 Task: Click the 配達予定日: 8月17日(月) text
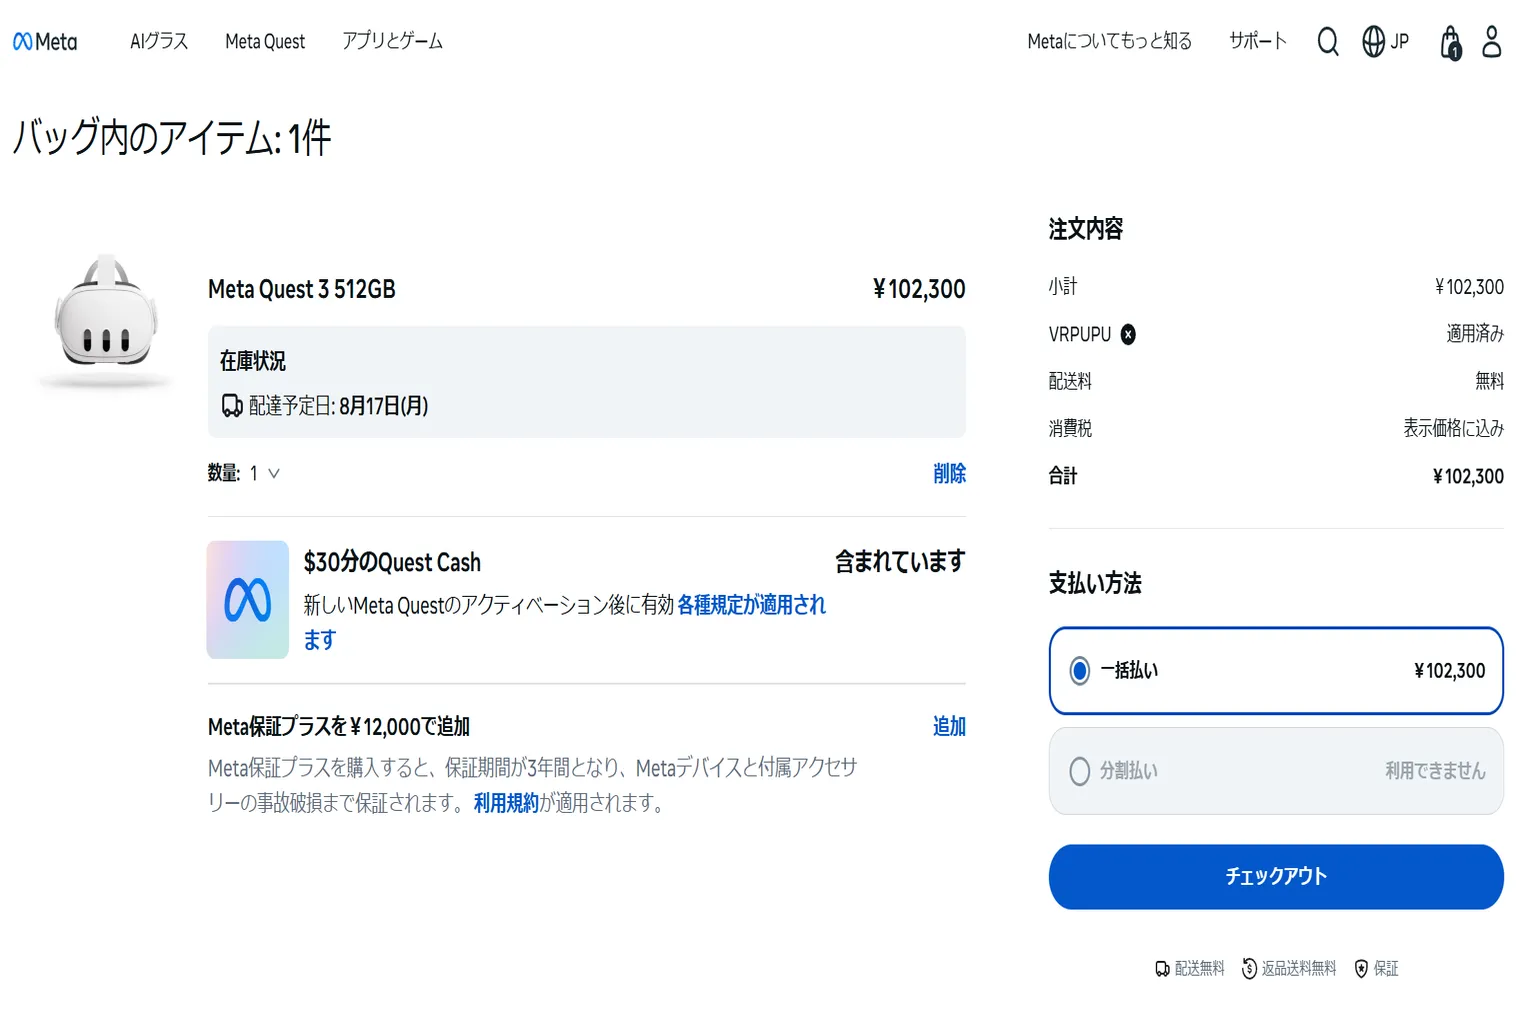pyautogui.click(x=338, y=405)
